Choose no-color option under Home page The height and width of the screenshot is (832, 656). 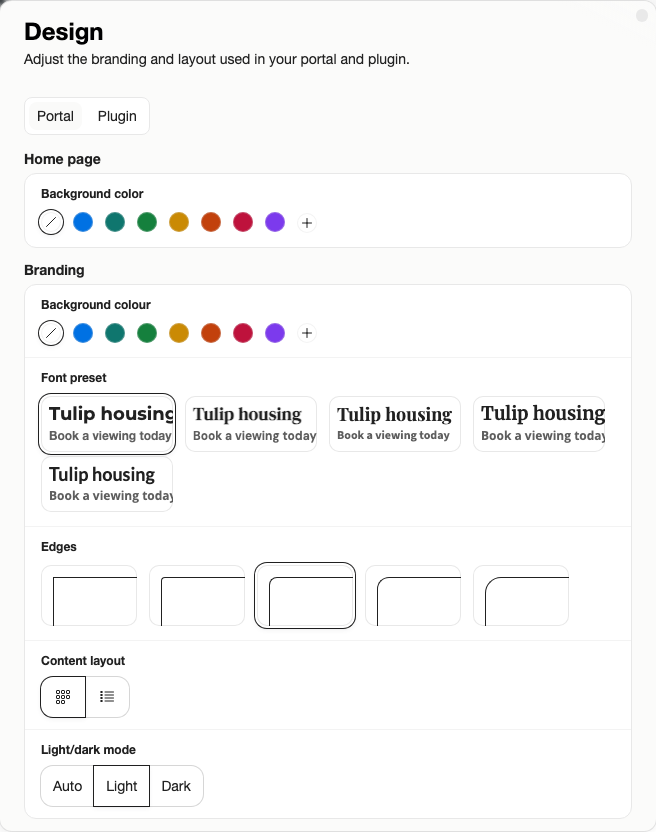pos(51,222)
